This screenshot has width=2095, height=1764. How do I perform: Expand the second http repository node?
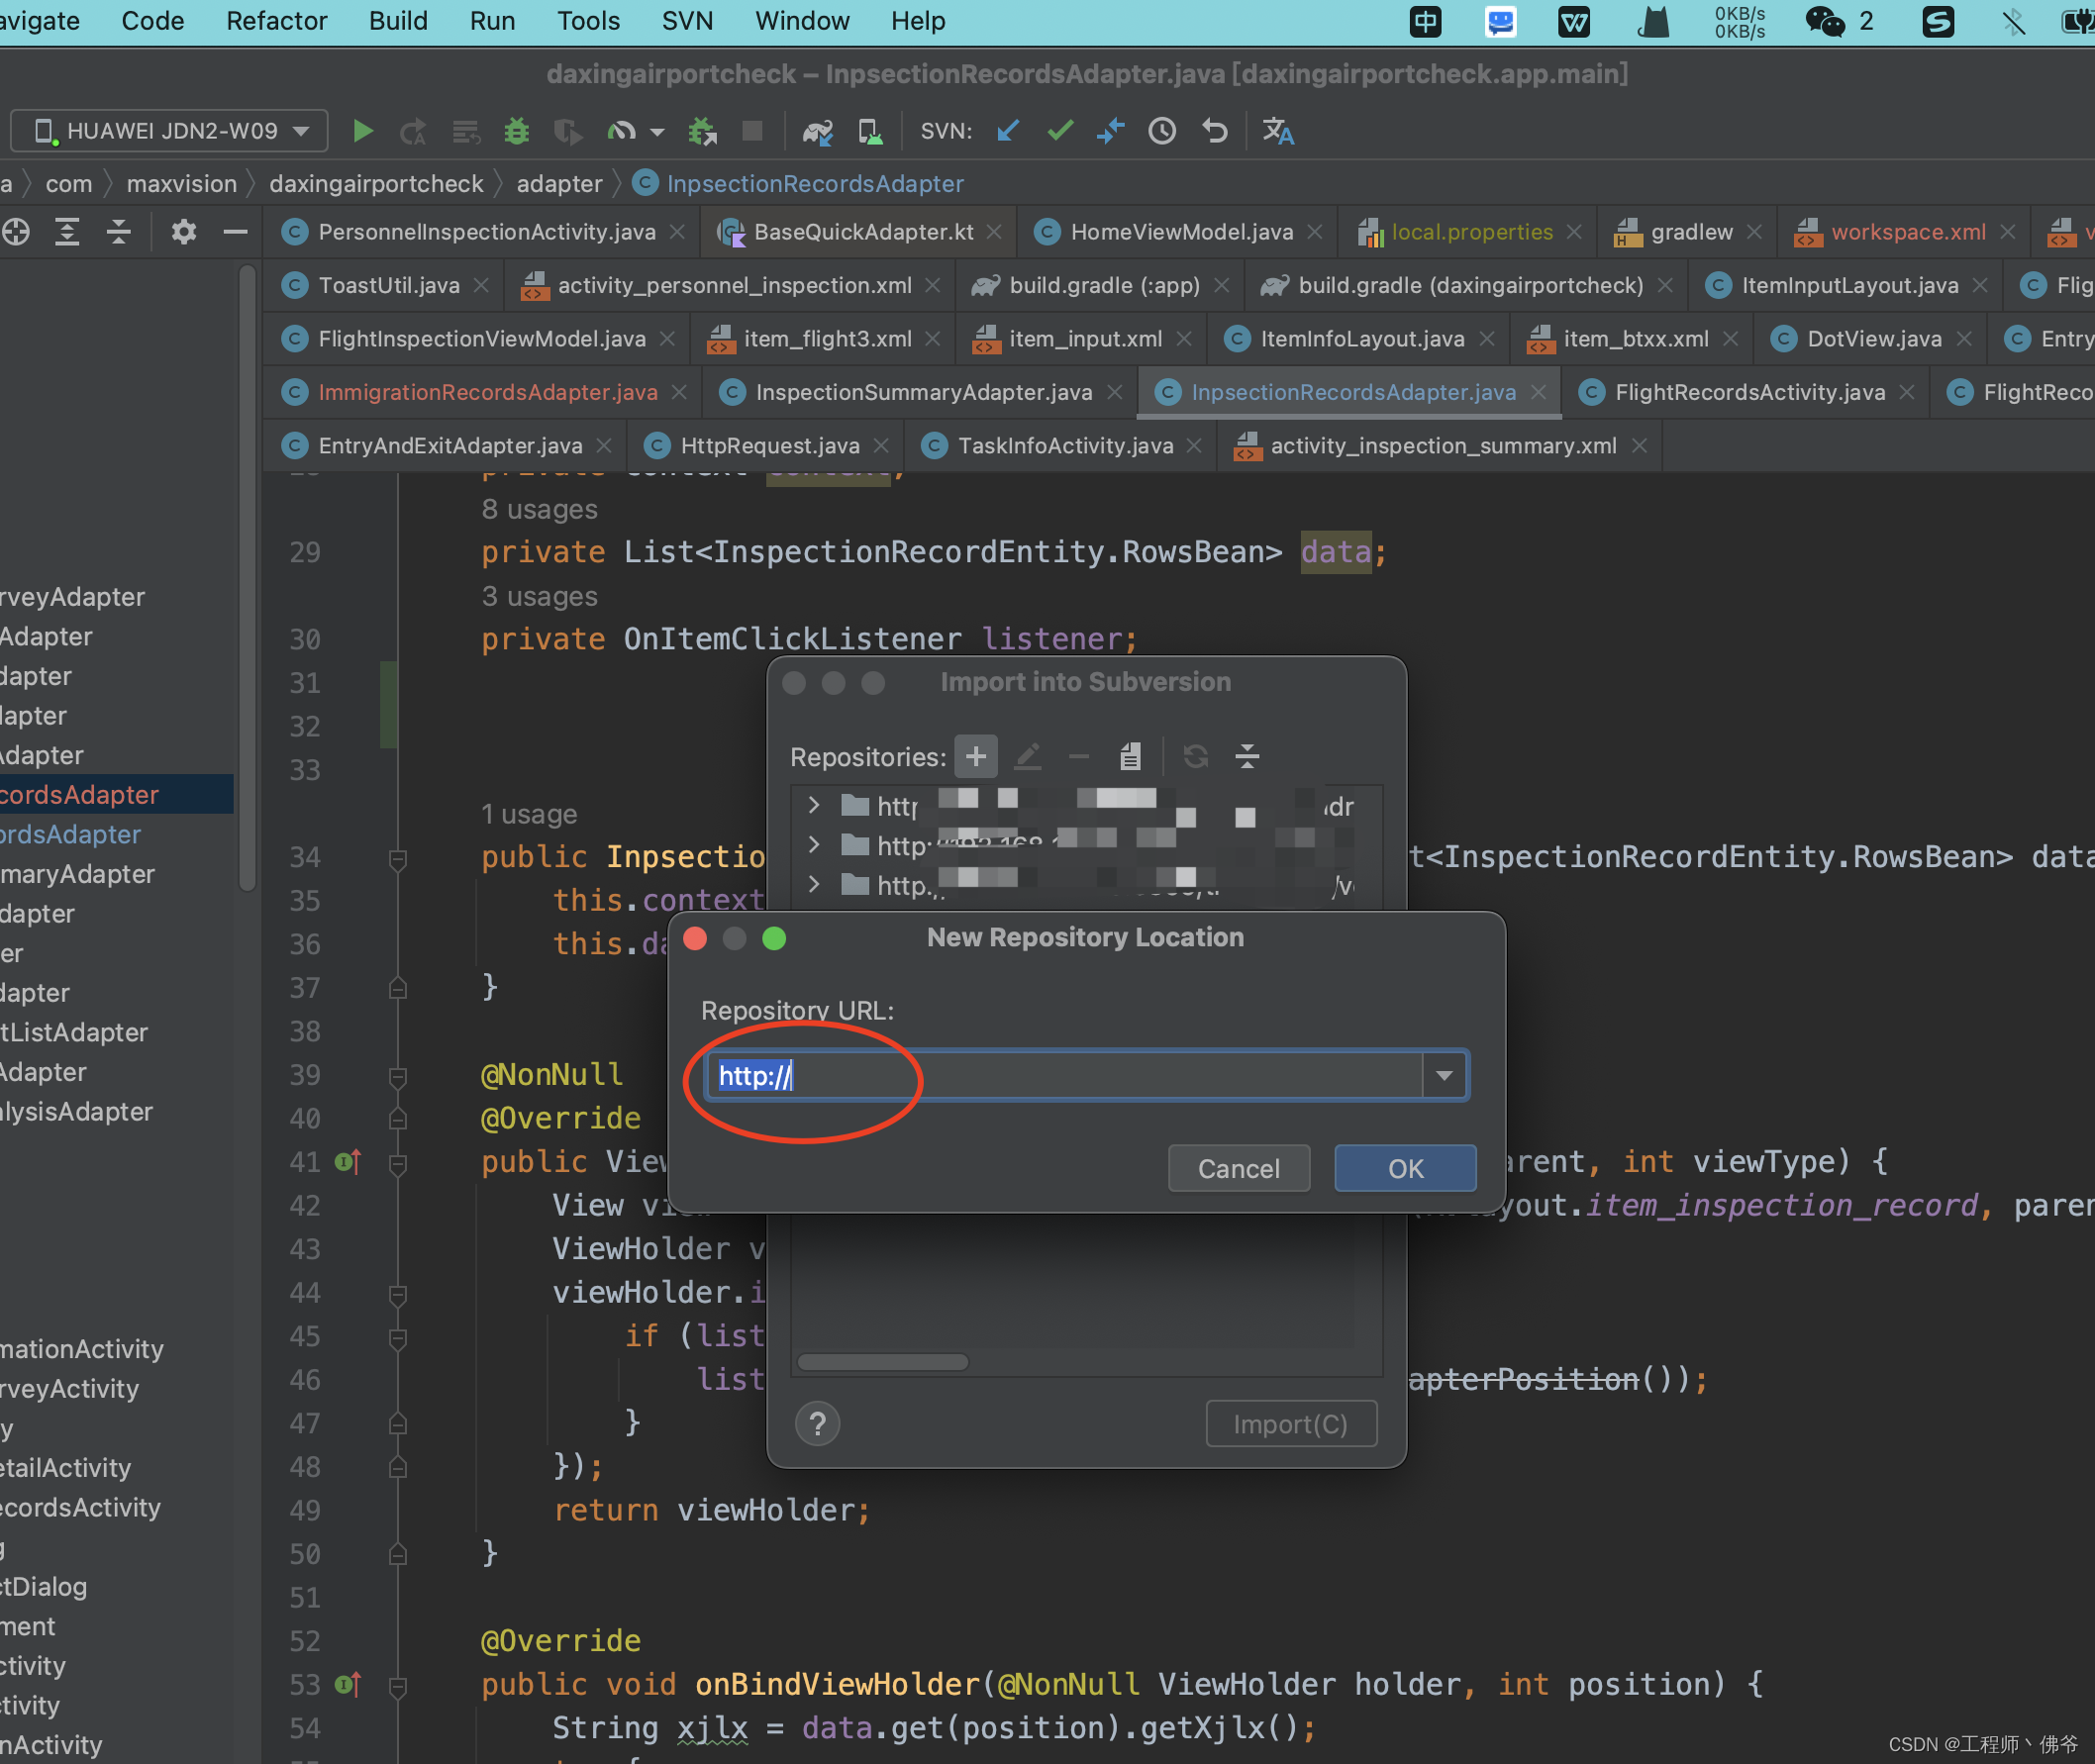tap(813, 845)
